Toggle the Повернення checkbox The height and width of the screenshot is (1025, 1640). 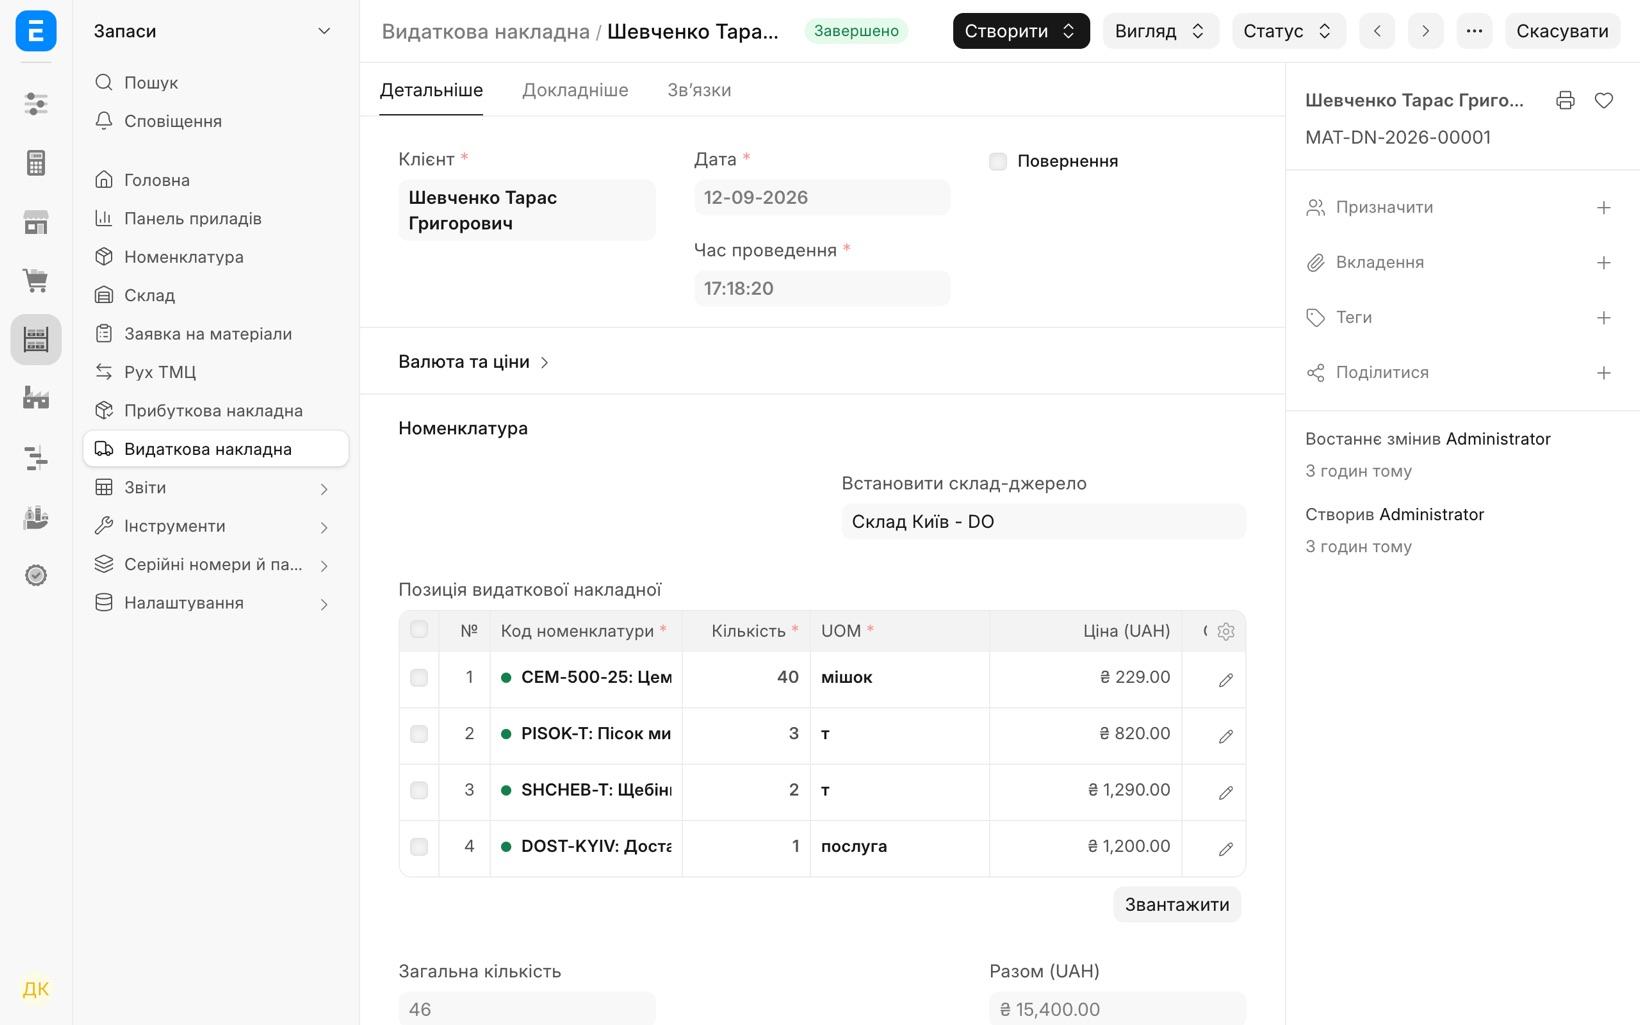tap(998, 161)
